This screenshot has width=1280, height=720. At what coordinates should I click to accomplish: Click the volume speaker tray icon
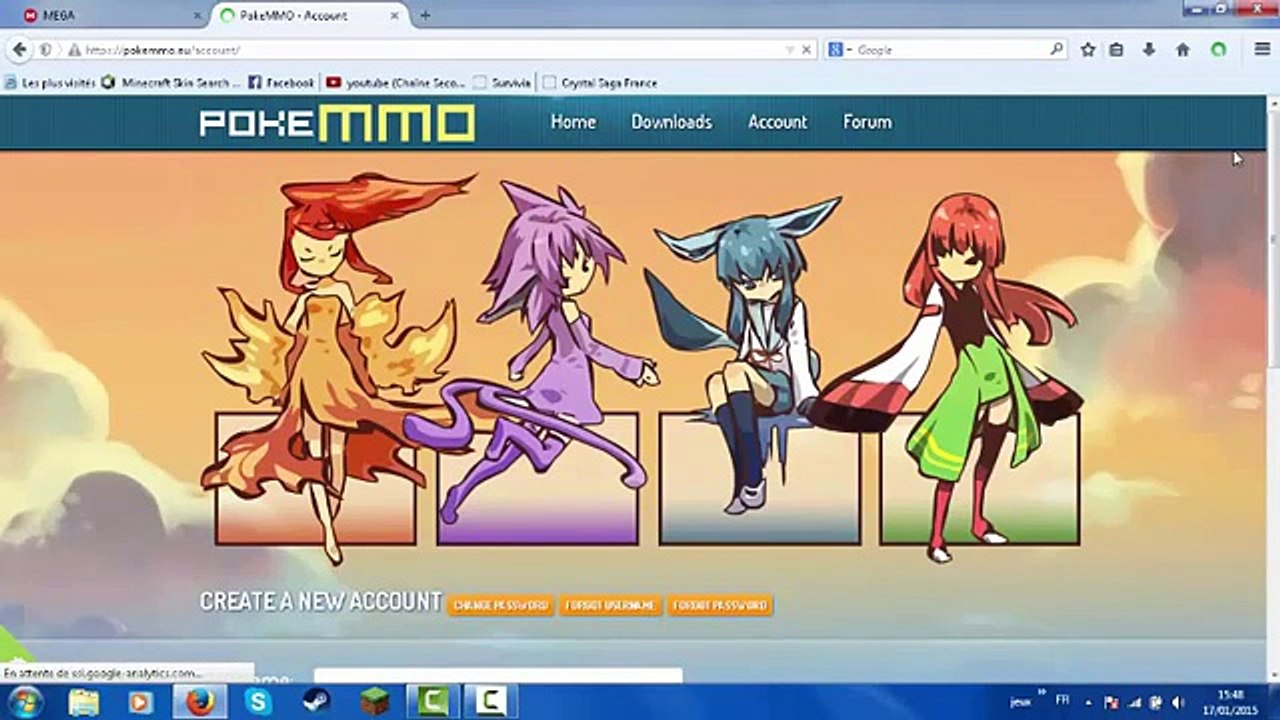click(x=1177, y=703)
